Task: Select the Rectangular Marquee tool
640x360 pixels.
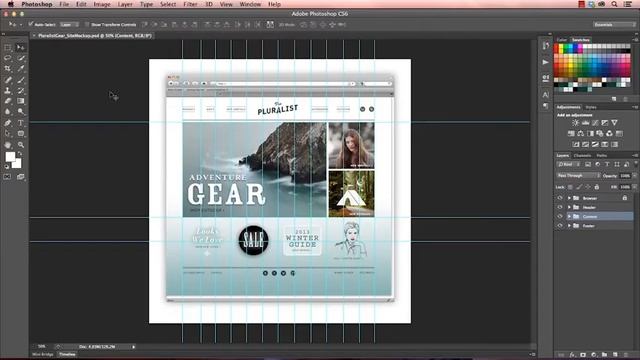Action: point(8,47)
